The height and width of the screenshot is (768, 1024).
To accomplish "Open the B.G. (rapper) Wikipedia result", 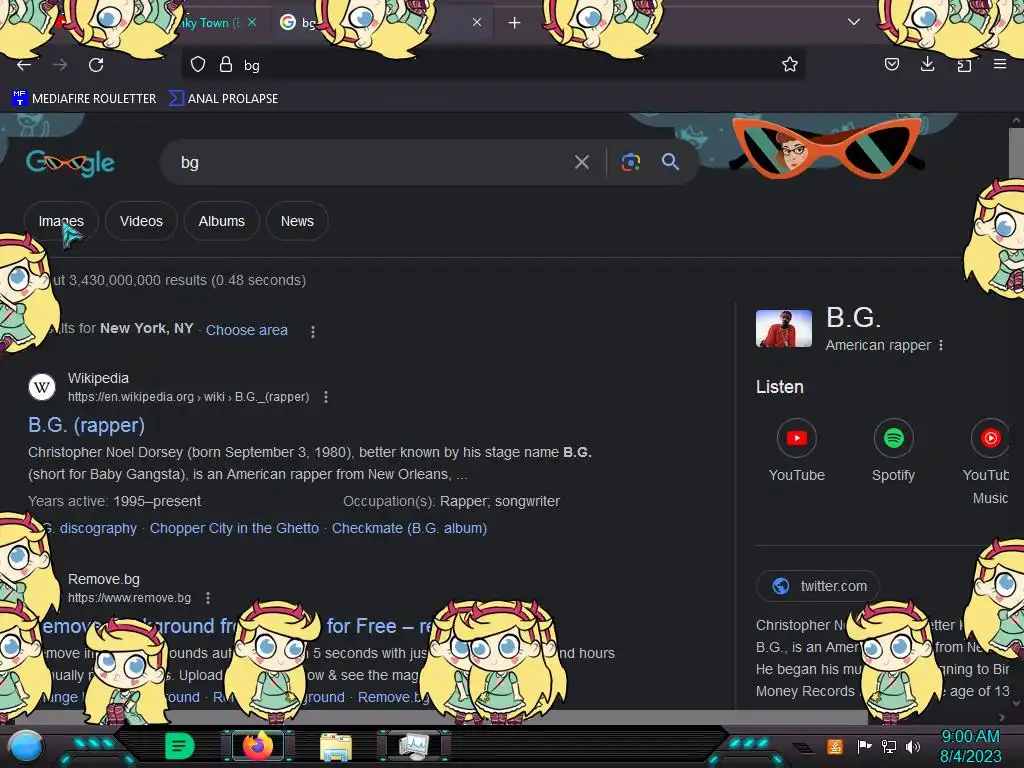I will (x=86, y=425).
